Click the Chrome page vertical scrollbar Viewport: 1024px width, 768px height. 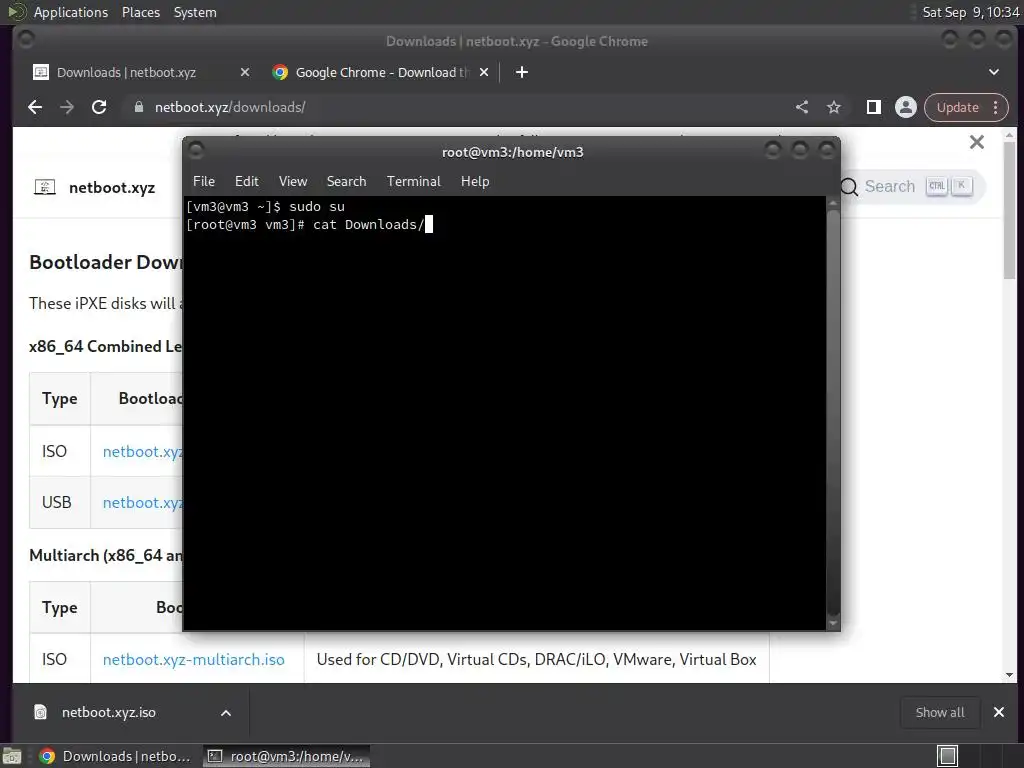pos(1010,209)
